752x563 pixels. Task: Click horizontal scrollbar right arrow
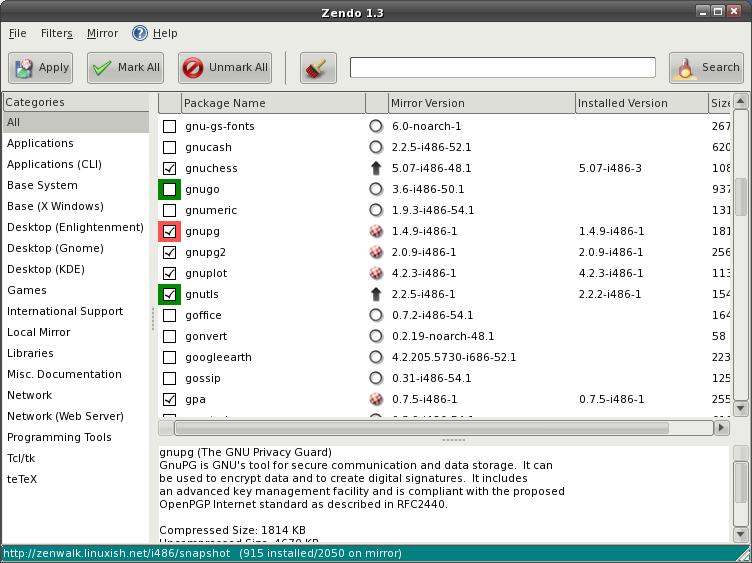coord(721,427)
